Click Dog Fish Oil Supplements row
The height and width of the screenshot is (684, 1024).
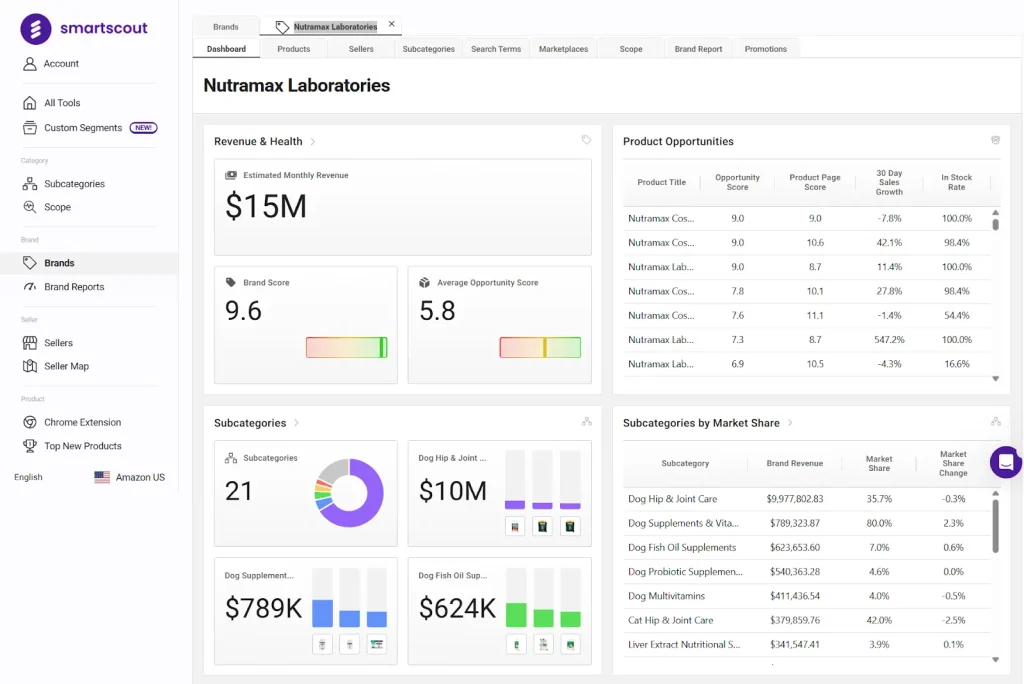[807, 547]
